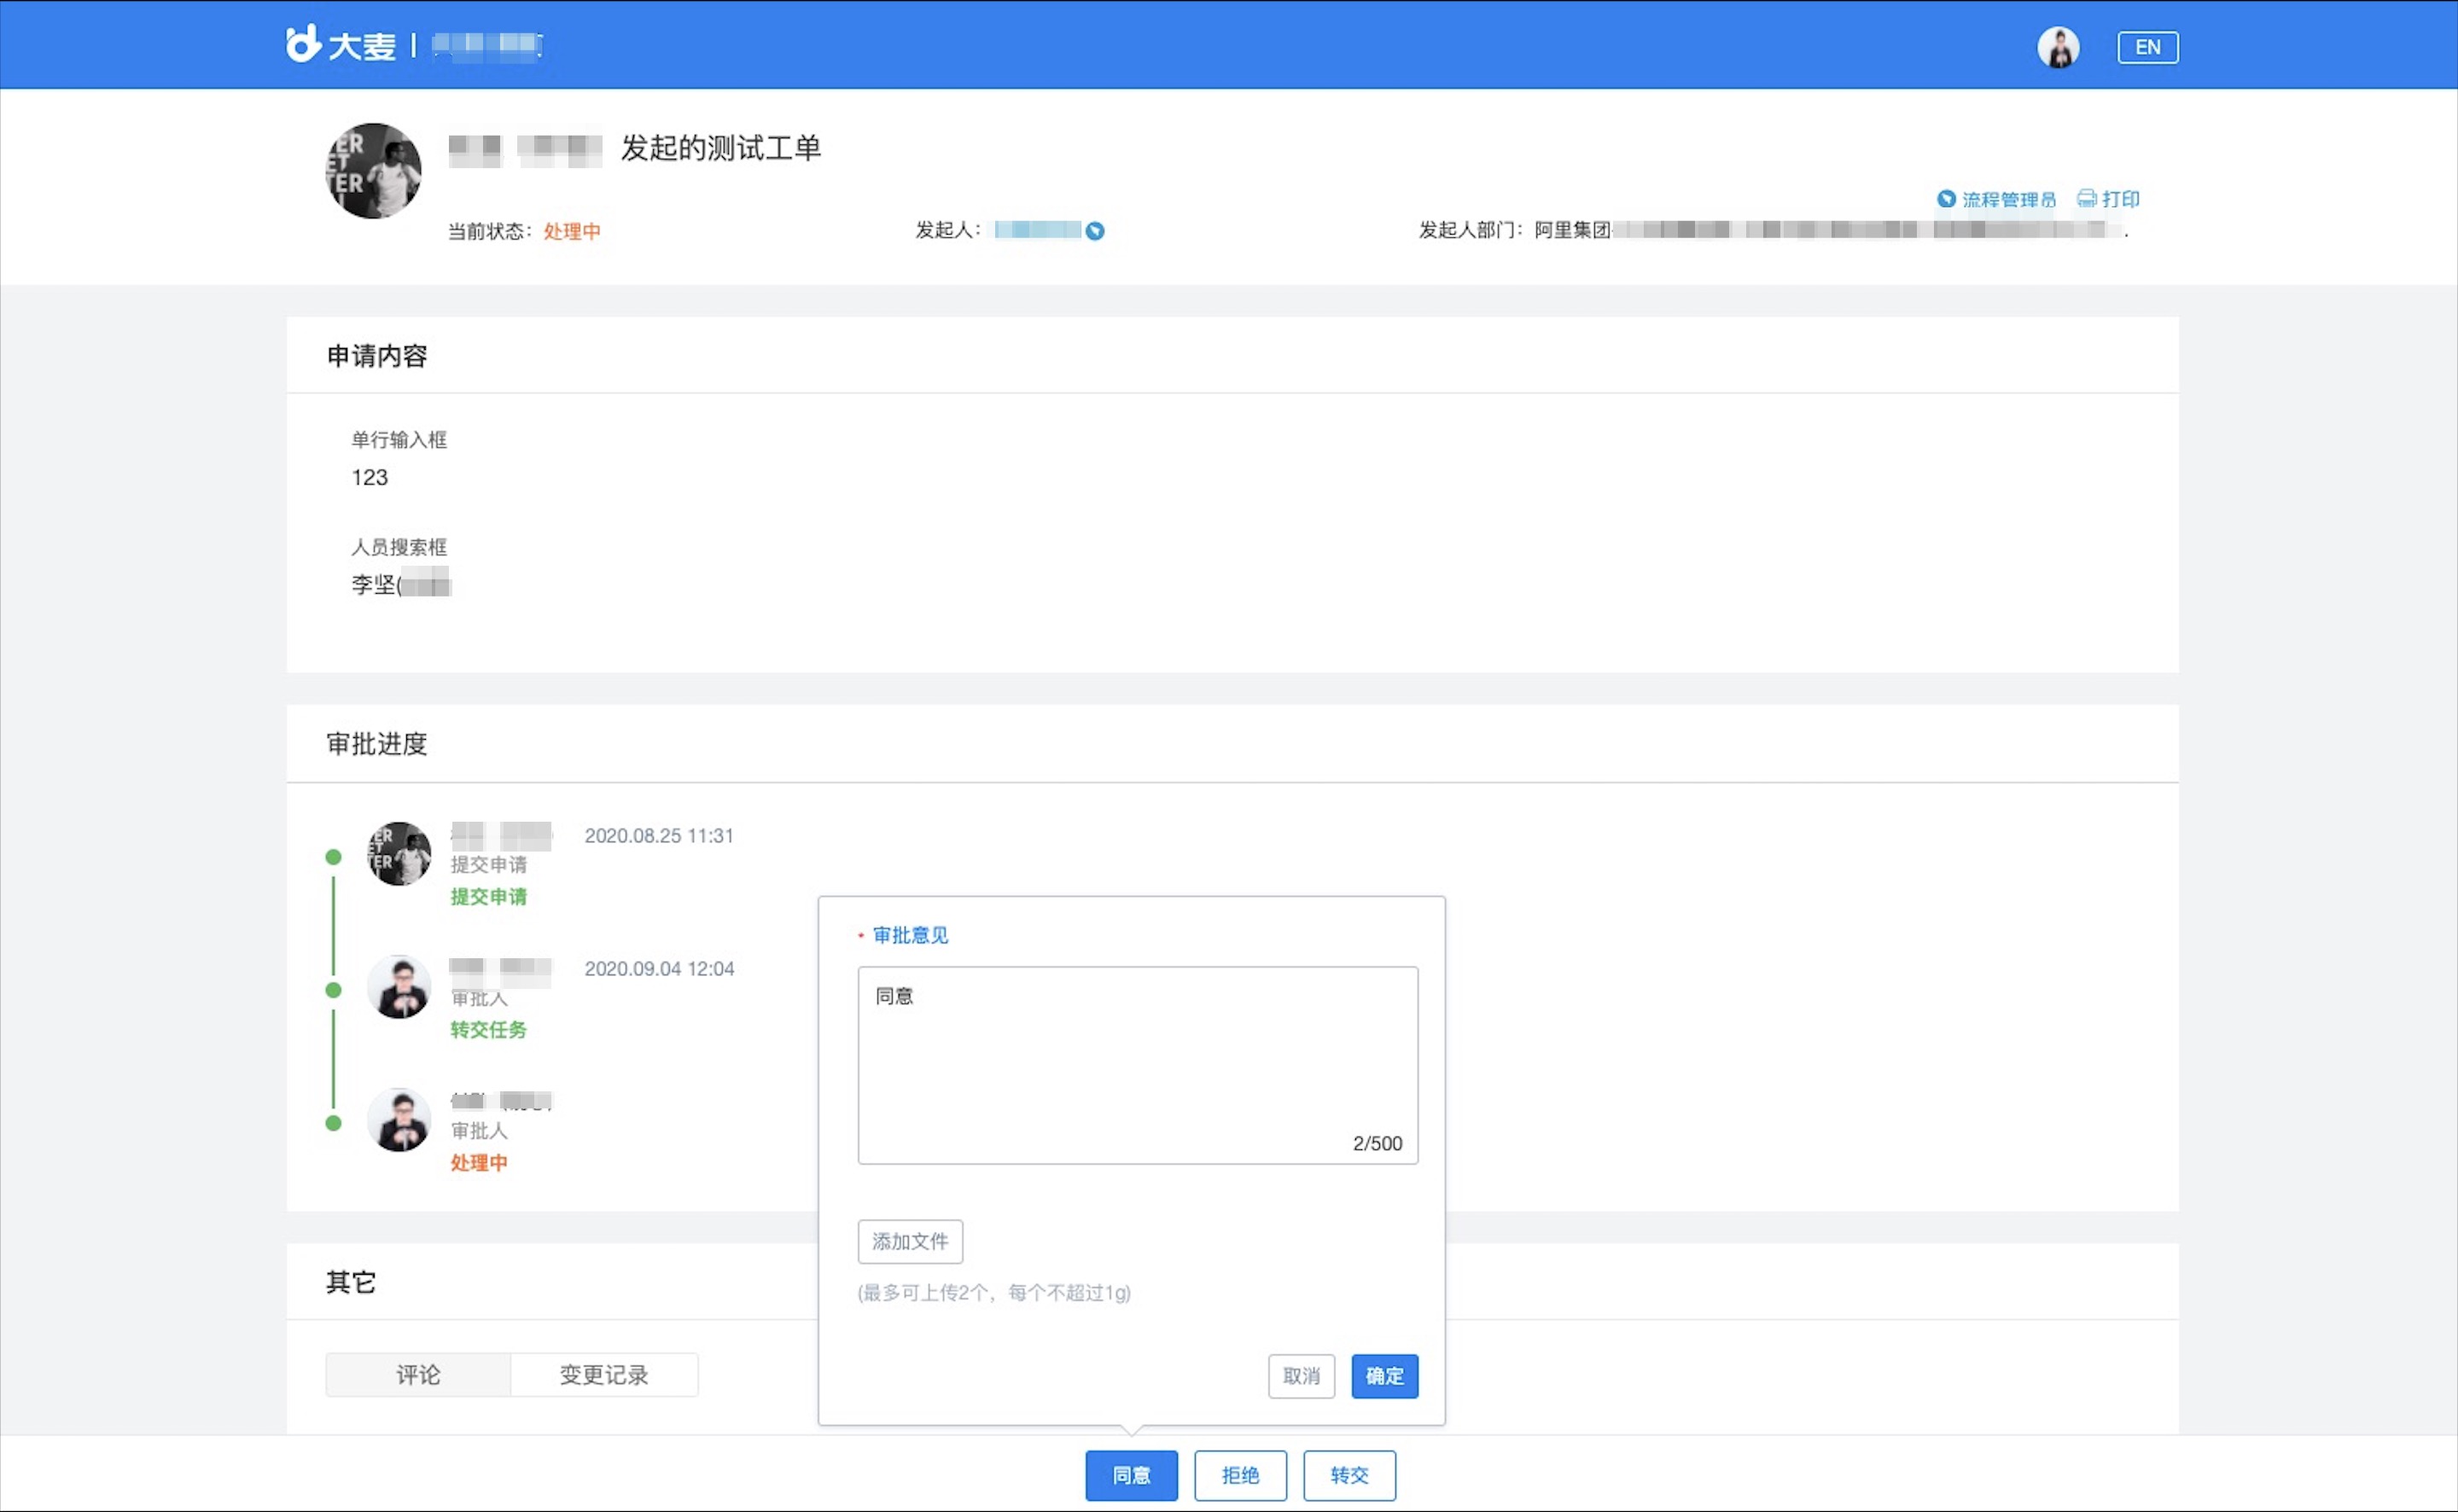Click the print icon
The image size is (2458, 1512).
(2087, 199)
